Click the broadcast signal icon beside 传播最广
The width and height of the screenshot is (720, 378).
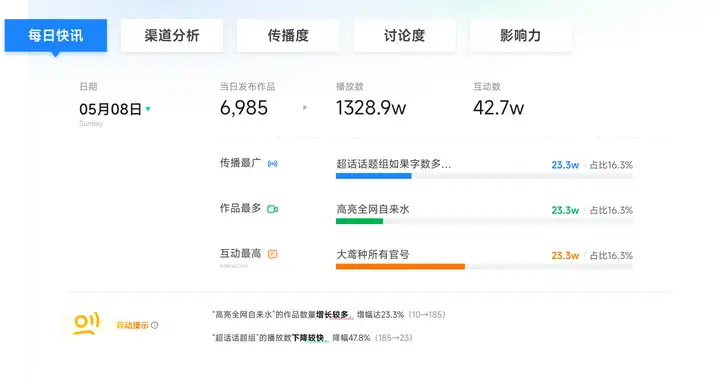pos(272,164)
